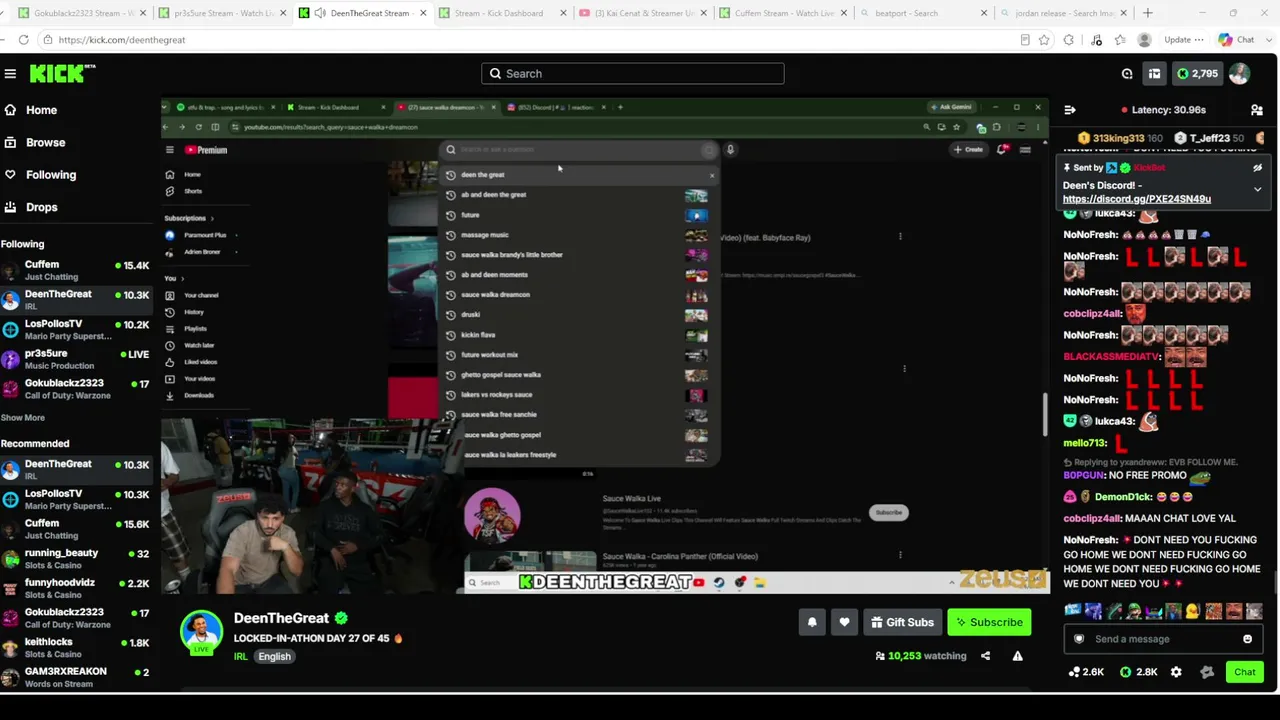Screen dimensions: 1280x720
Task: Open keithlocks recommended channel
Action: 75,647
